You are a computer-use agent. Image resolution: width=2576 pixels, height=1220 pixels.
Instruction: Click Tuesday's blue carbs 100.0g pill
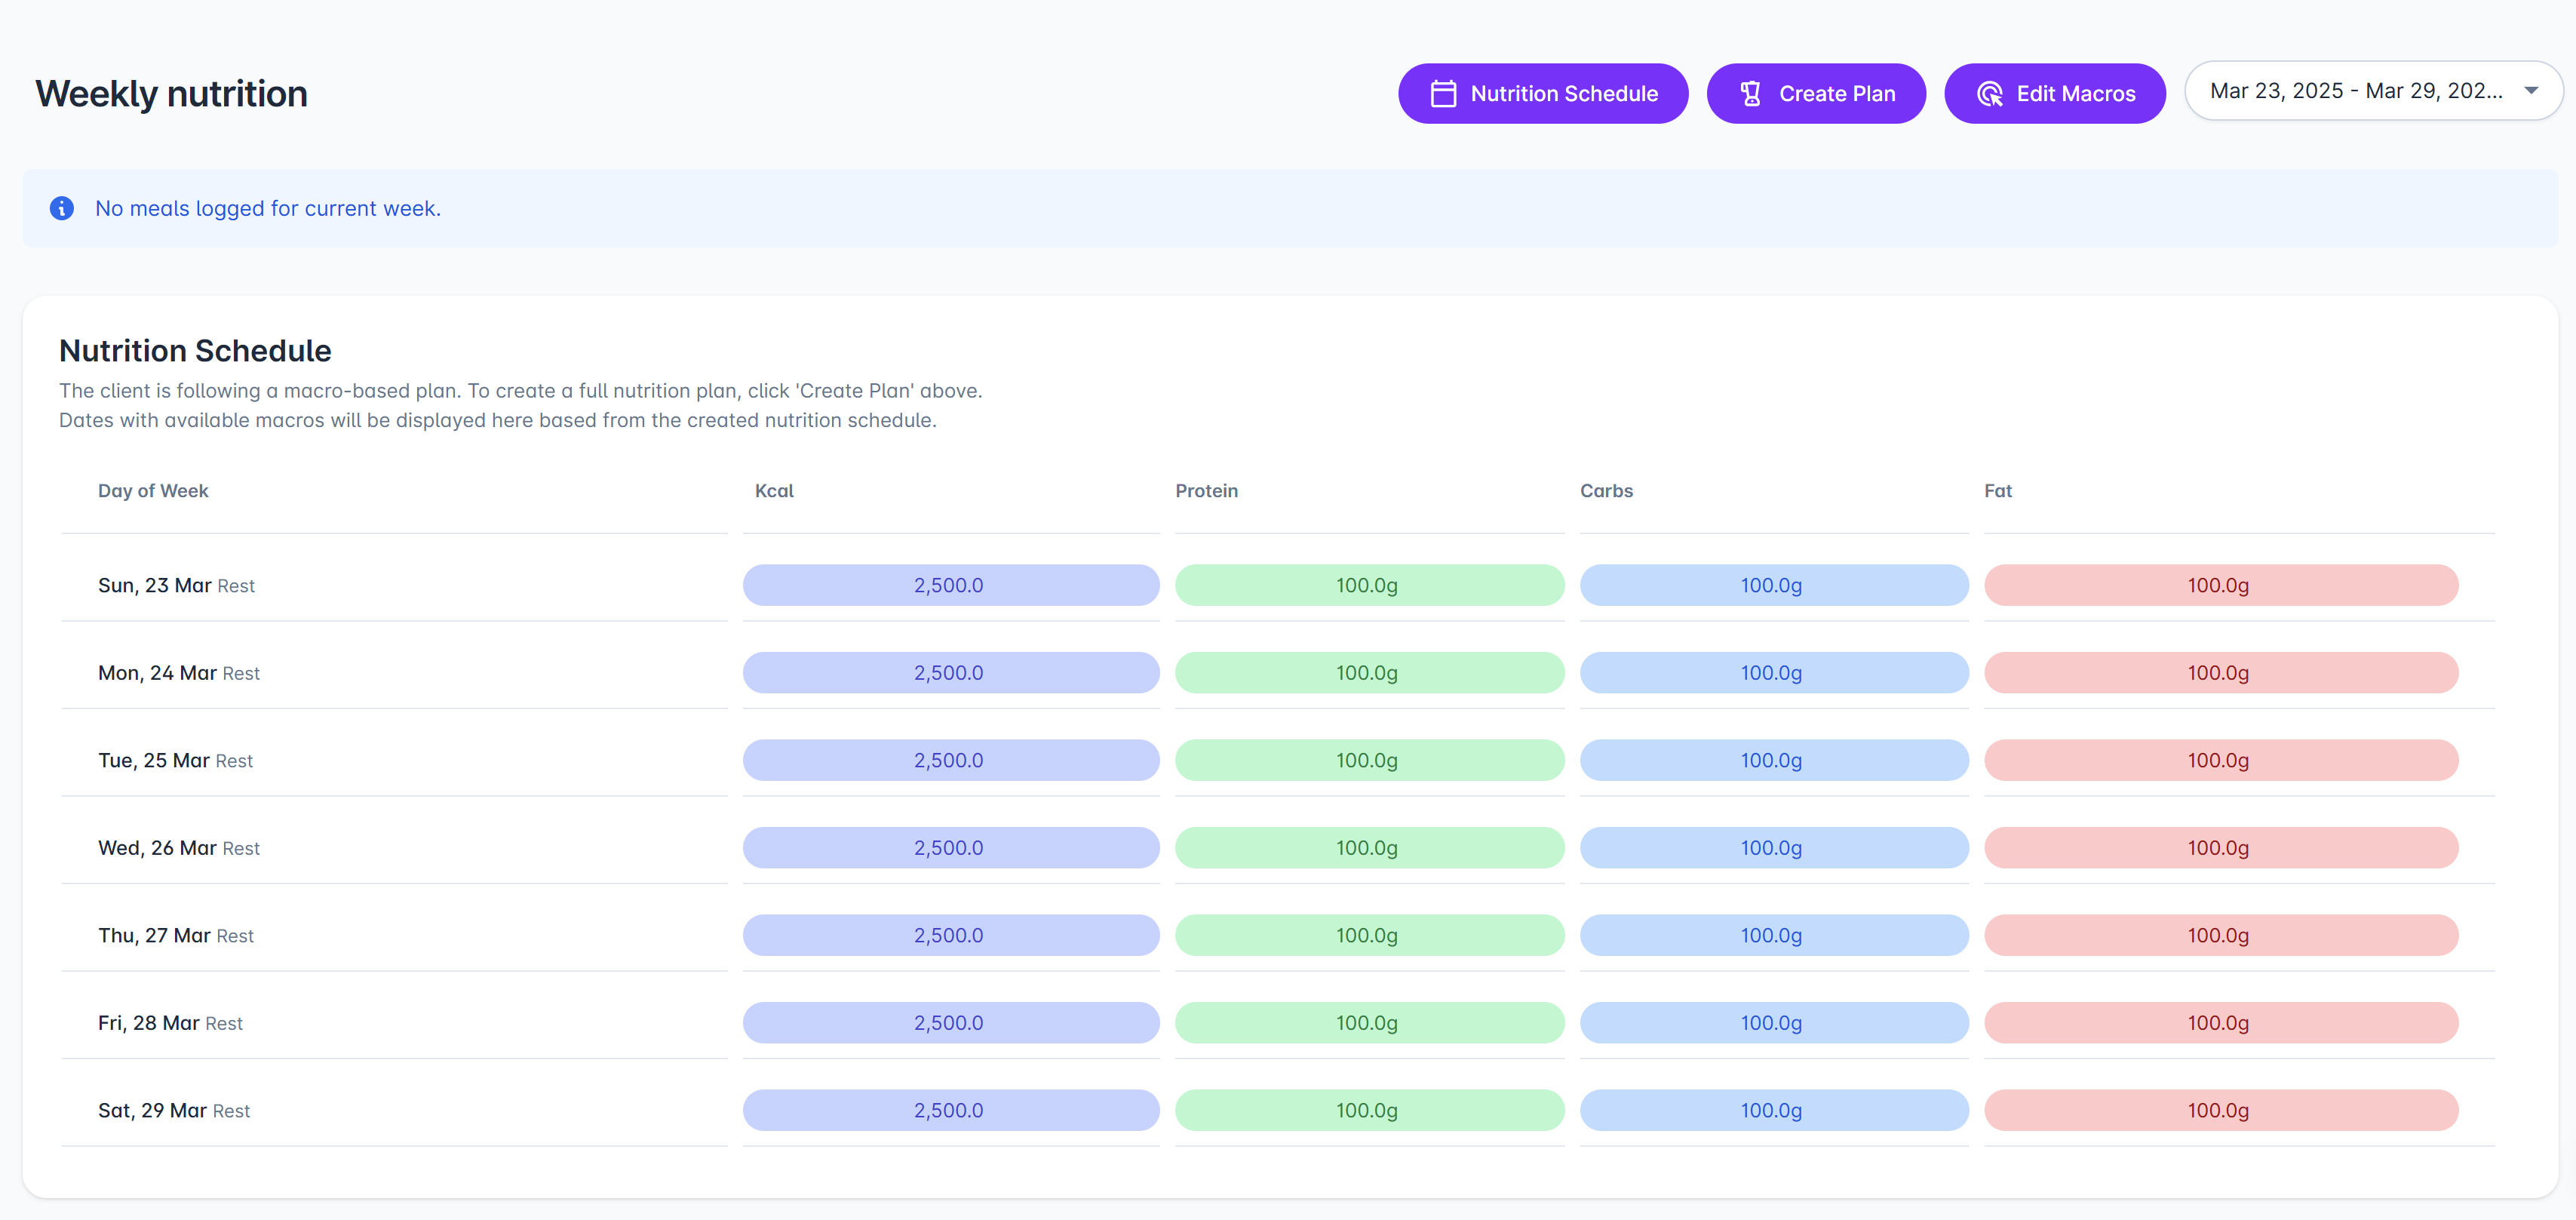tap(1771, 760)
